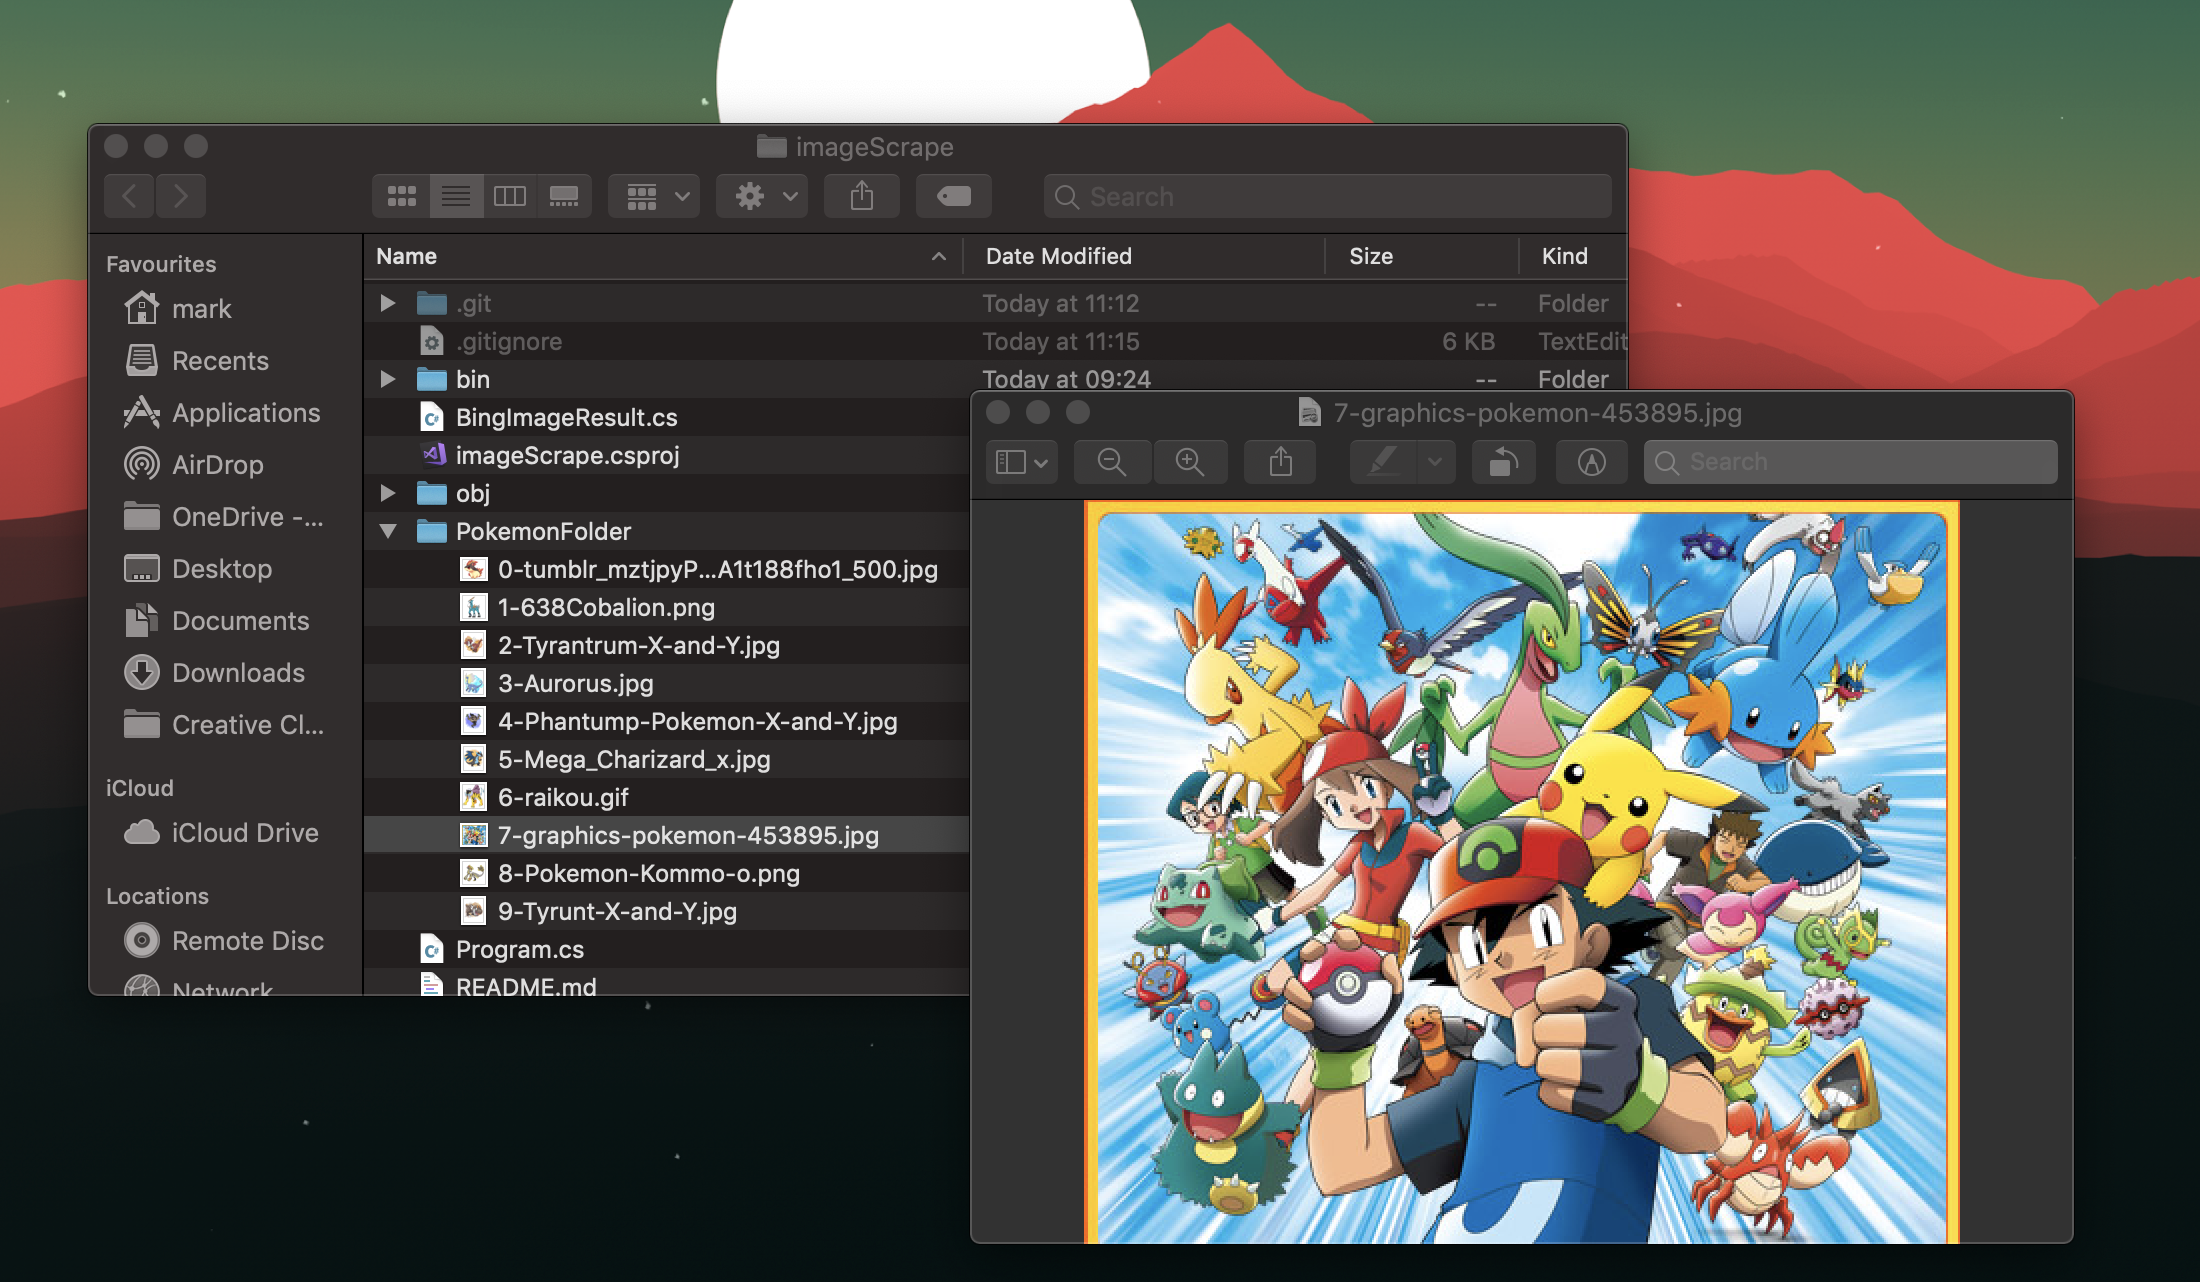Switch Finder to icon view
The image size is (2200, 1282).
(401, 196)
